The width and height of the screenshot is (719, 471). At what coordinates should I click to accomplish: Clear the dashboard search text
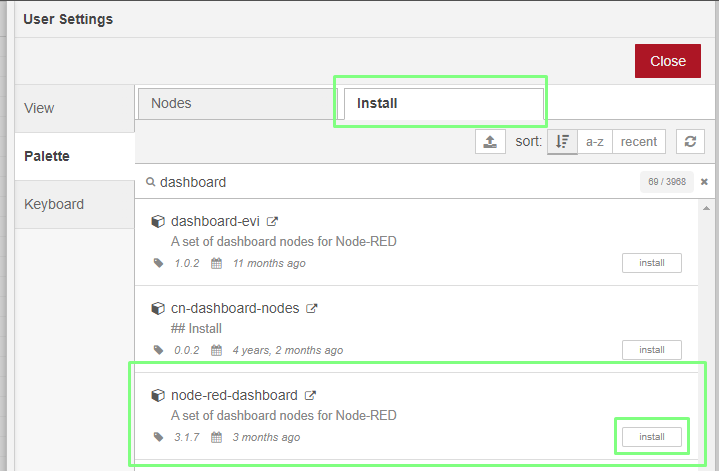click(704, 182)
